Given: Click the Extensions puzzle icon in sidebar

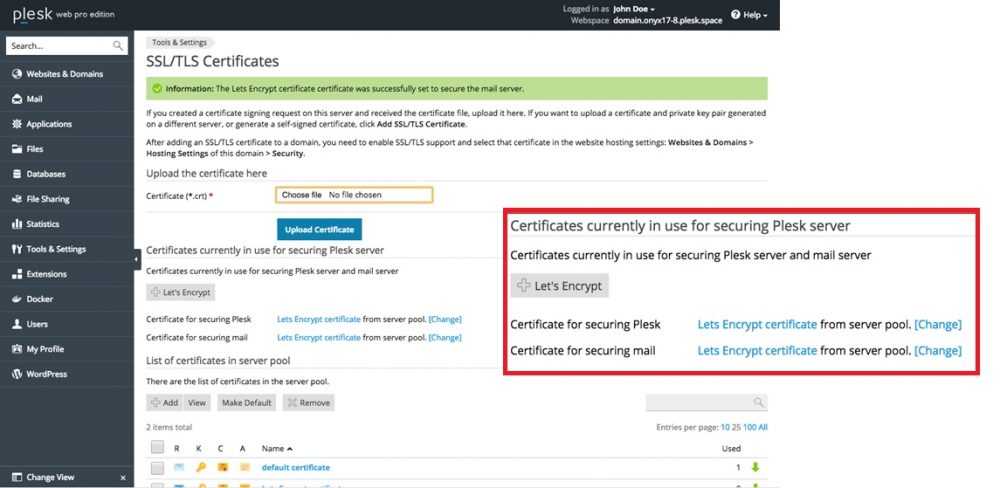Looking at the screenshot, I should point(17,274).
